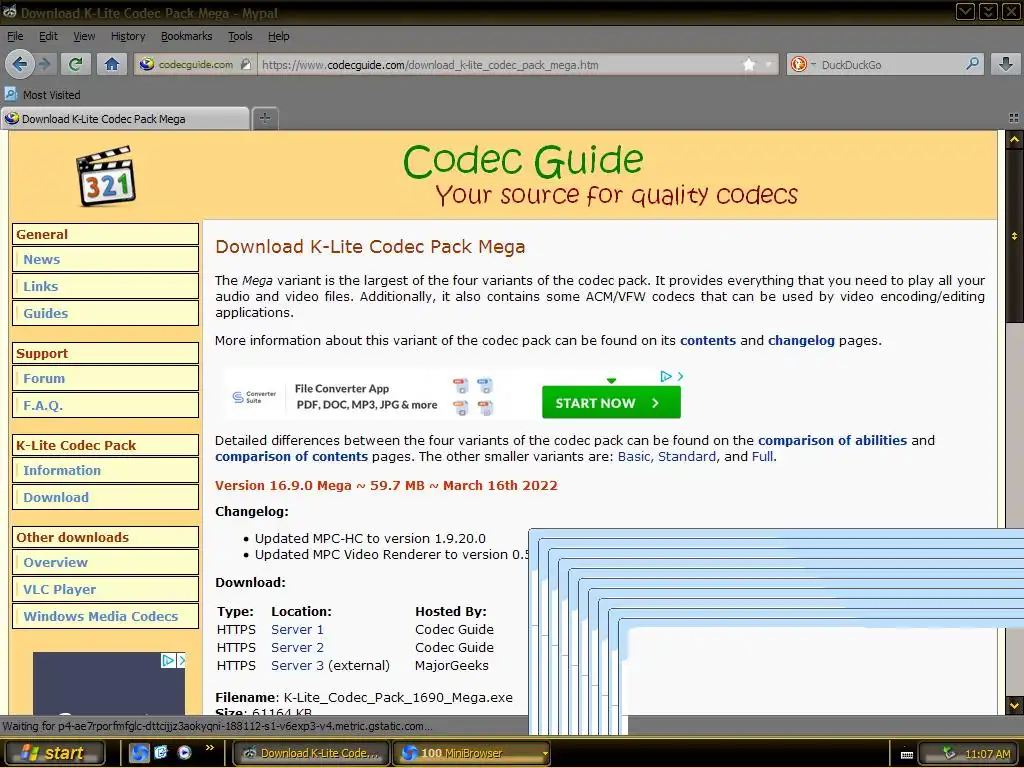Open the Help menu

tap(279, 36)
